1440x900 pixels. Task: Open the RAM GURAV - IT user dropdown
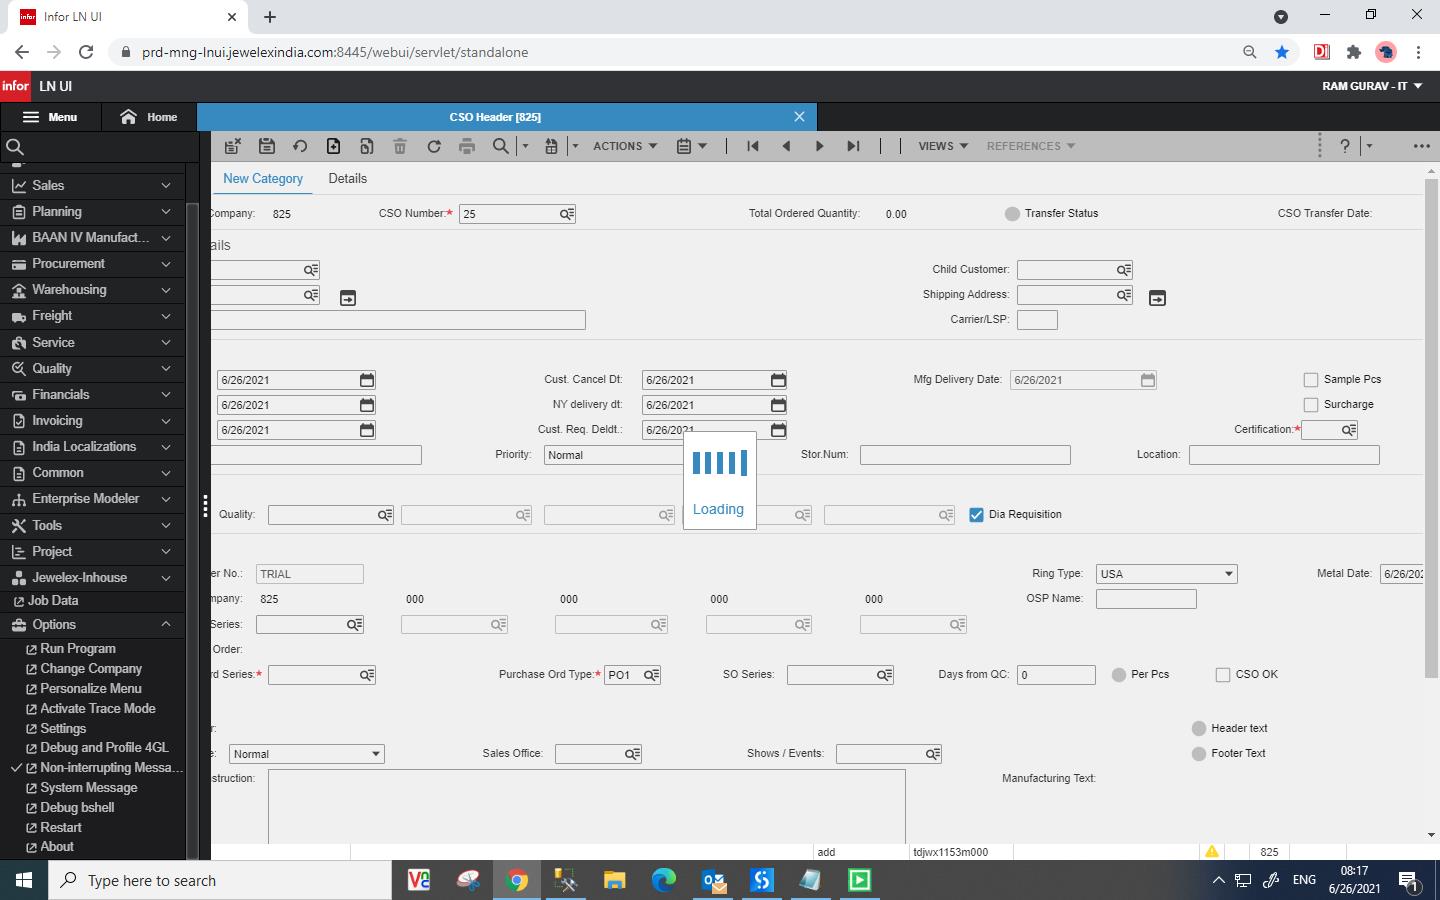(1372, 86)
